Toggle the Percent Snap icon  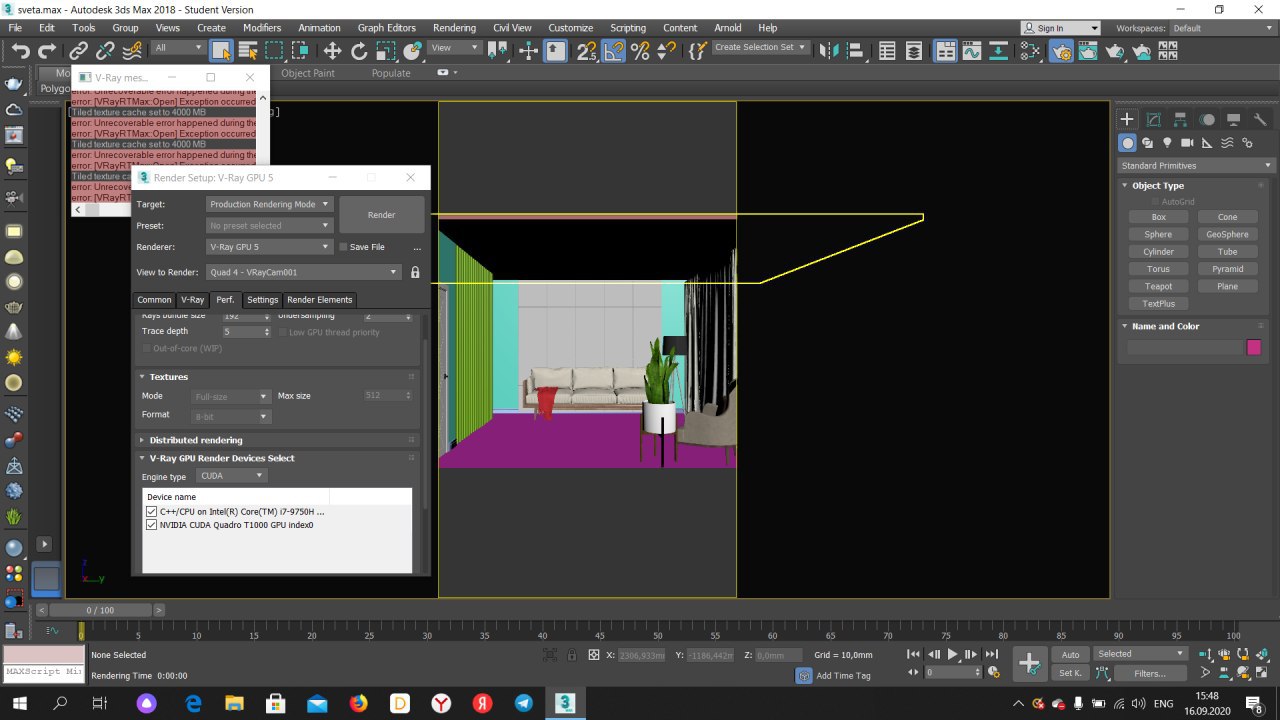point(640,50)
